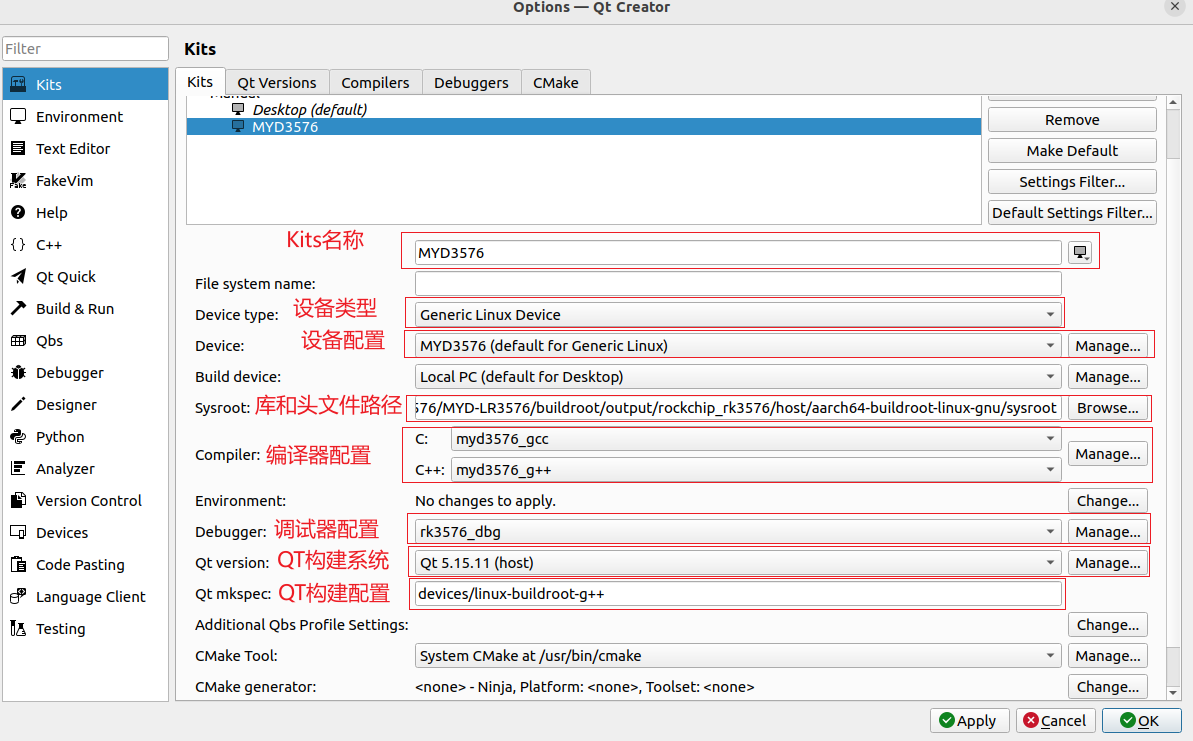Screen dimensions: 1193x741
Task: Open the C++ compiler myd3576_g++ dropdown
Action: (756, 469)
